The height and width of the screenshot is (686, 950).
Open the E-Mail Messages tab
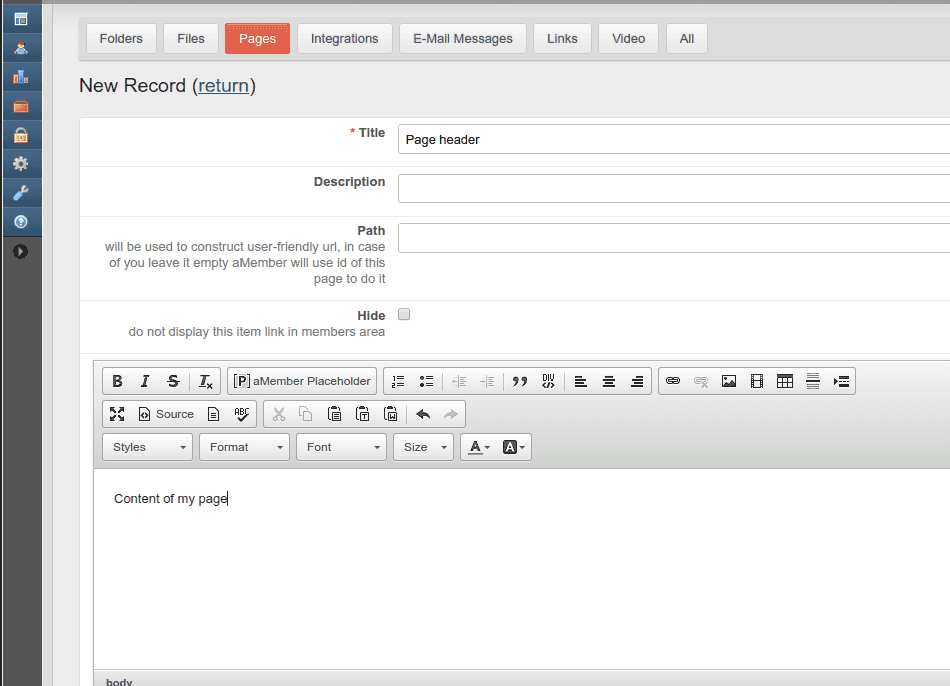point(463,39)
